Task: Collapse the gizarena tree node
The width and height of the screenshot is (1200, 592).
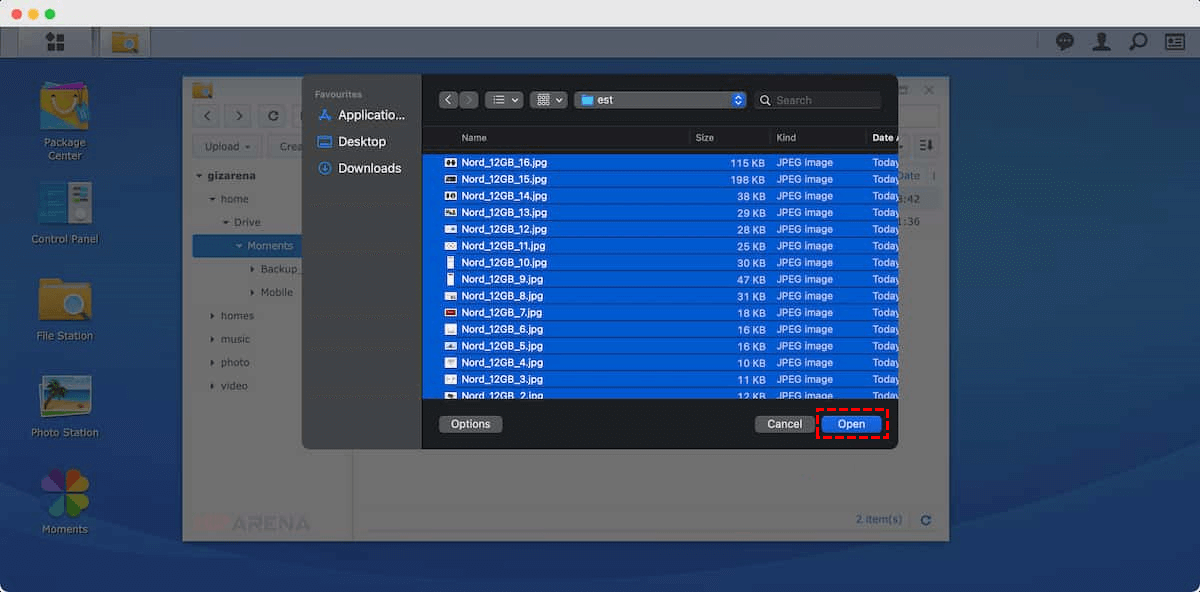Action: tap(199, 176)
